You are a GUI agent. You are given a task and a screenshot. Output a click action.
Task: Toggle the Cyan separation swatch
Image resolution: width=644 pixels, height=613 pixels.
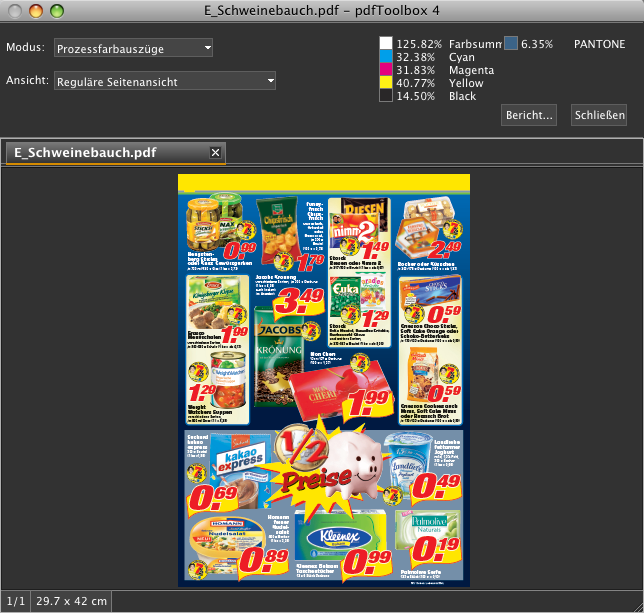[x=385, y=58]
